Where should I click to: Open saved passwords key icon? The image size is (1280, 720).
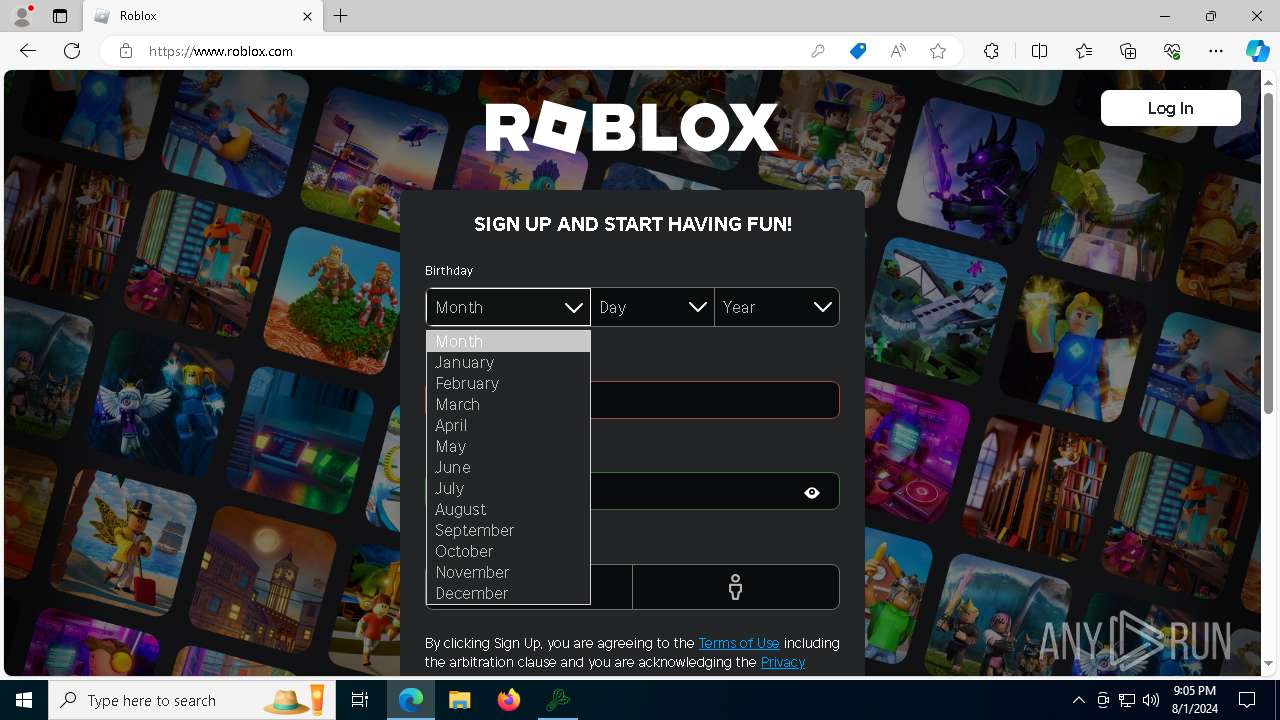pos(818,51)
